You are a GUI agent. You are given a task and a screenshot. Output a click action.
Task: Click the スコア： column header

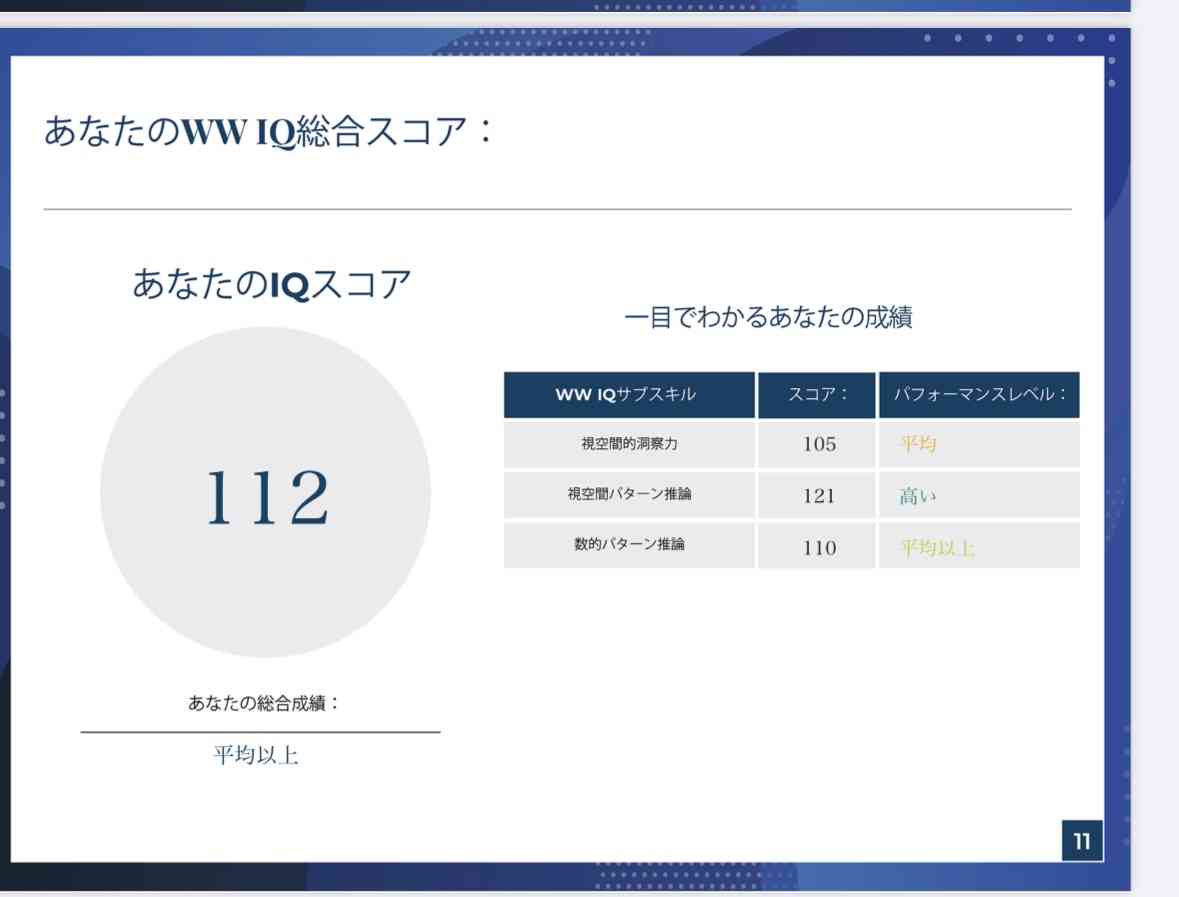point(817,395)
